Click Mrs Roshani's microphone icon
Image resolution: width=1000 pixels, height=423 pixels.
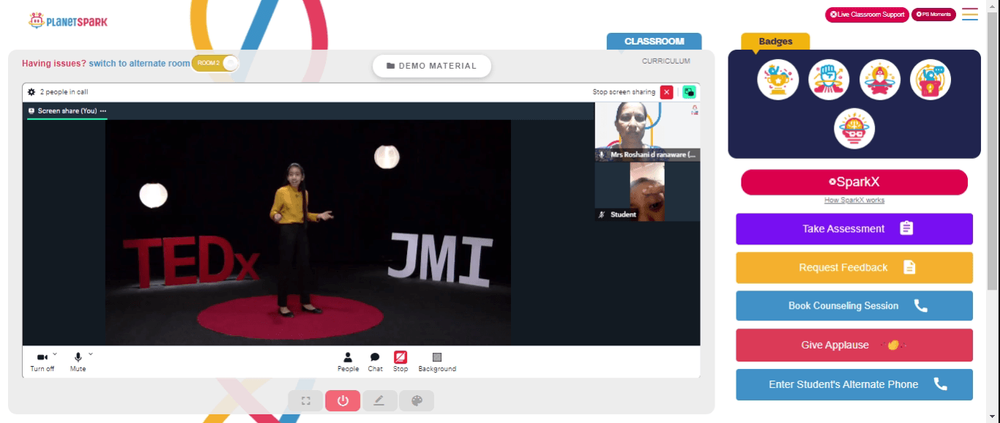[601, 154]
